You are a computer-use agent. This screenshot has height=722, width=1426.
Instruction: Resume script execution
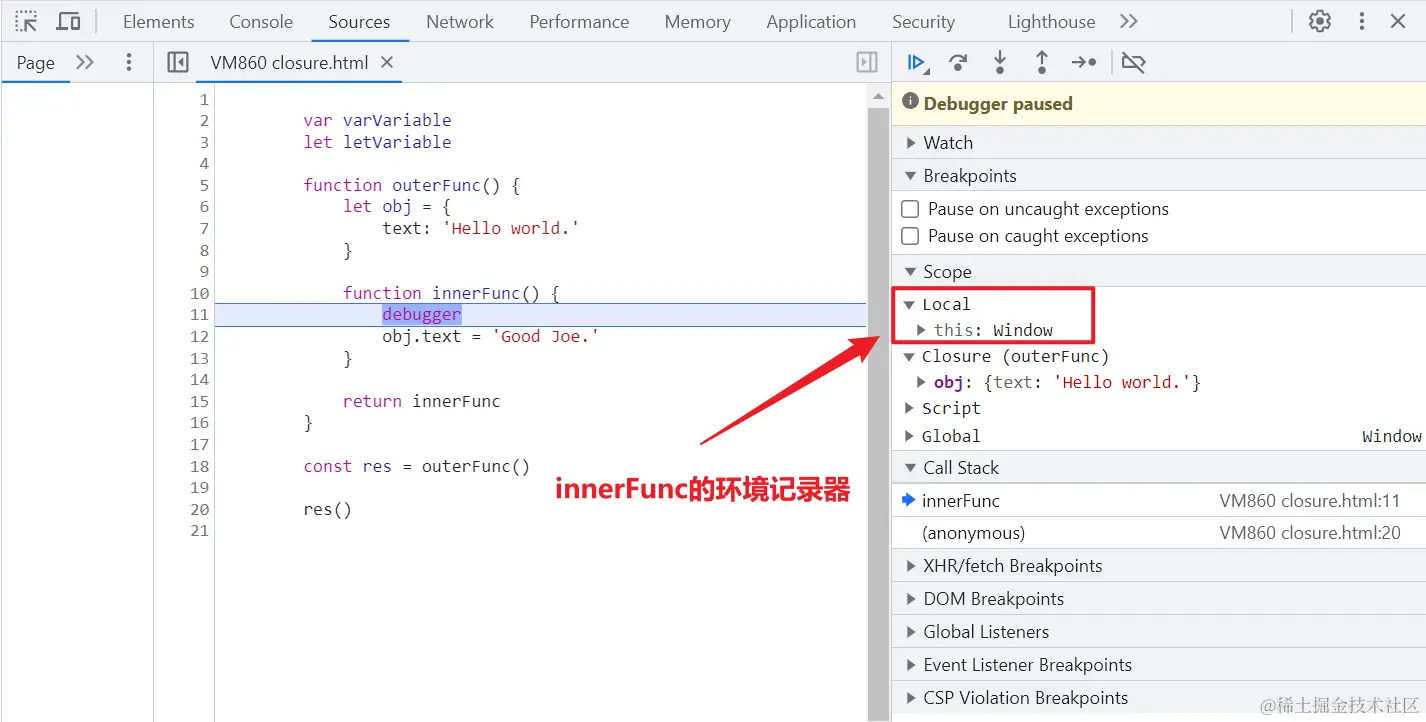(x=916, y=62)
